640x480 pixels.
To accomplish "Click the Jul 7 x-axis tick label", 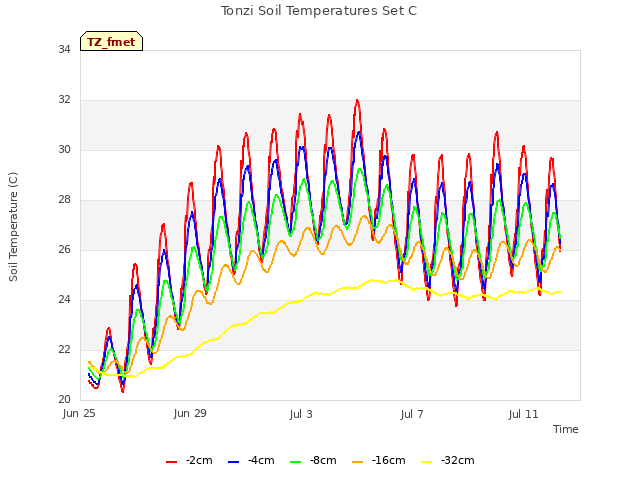I will point(412,414).
